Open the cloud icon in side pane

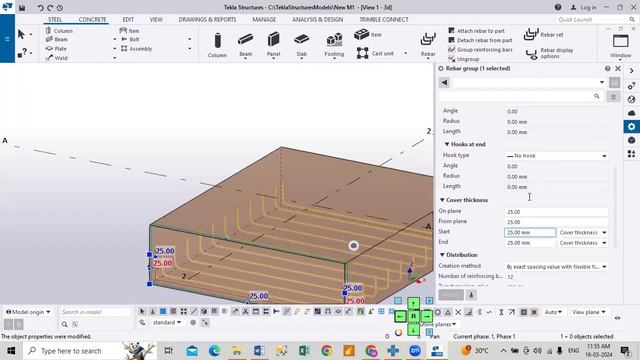click(631, 113)
